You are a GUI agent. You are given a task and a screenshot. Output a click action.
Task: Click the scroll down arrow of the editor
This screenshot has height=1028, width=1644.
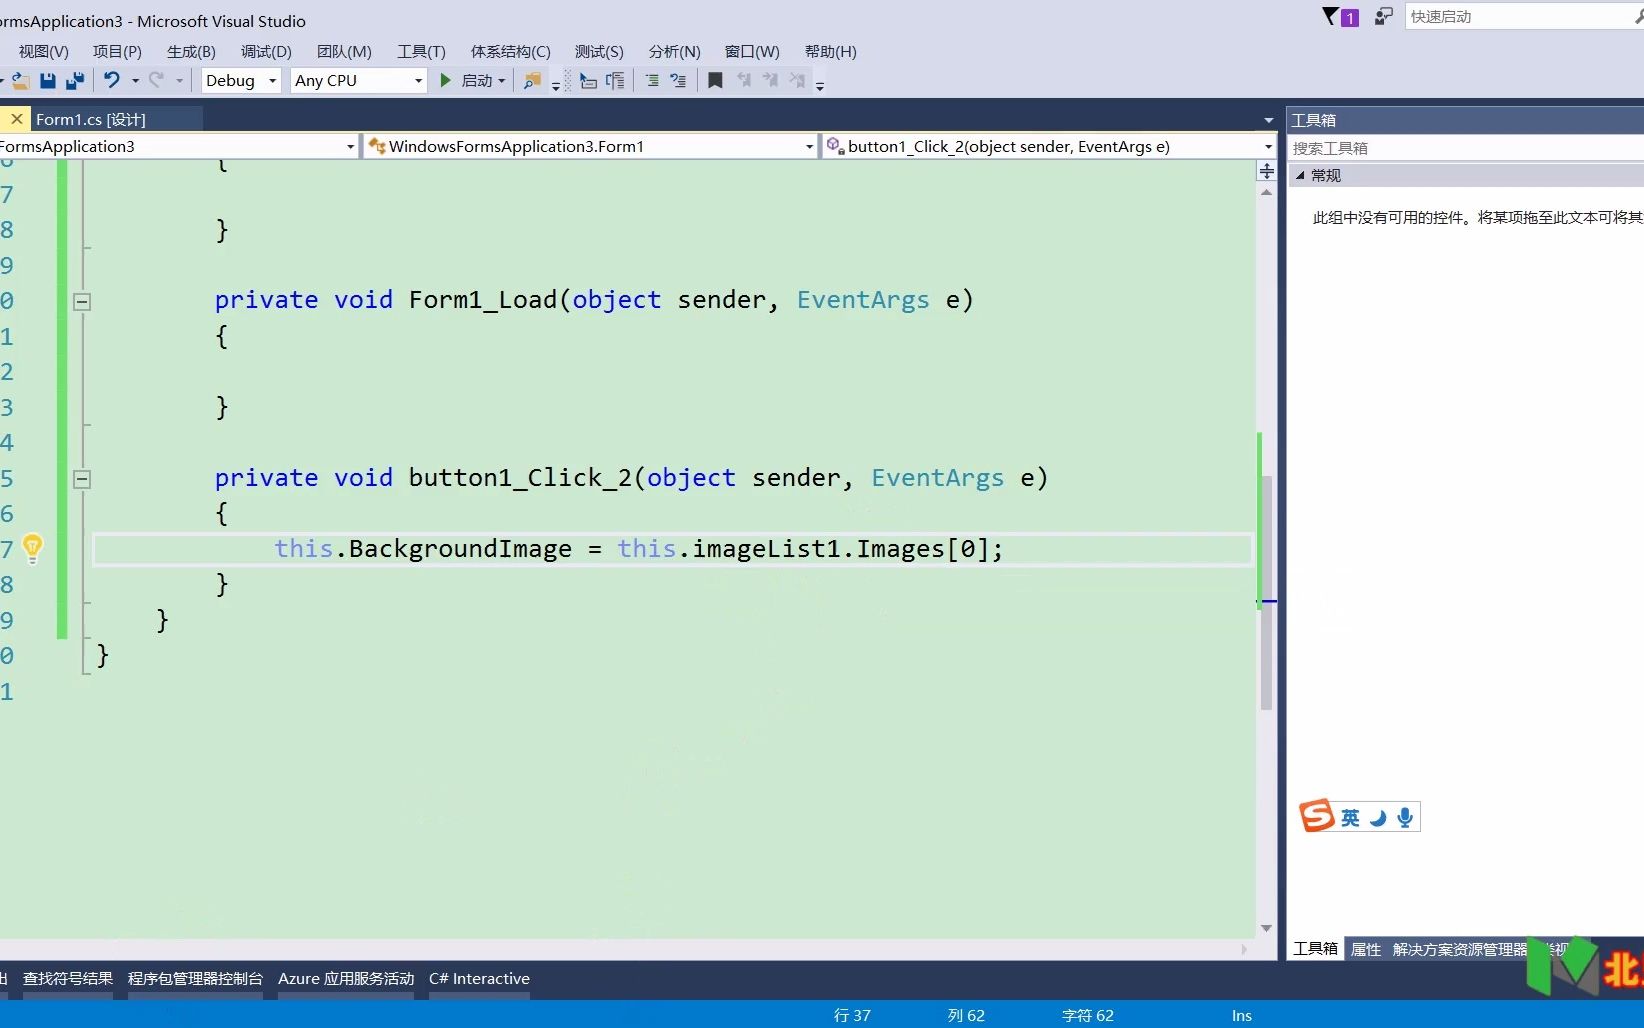(x=1266, y=928)
